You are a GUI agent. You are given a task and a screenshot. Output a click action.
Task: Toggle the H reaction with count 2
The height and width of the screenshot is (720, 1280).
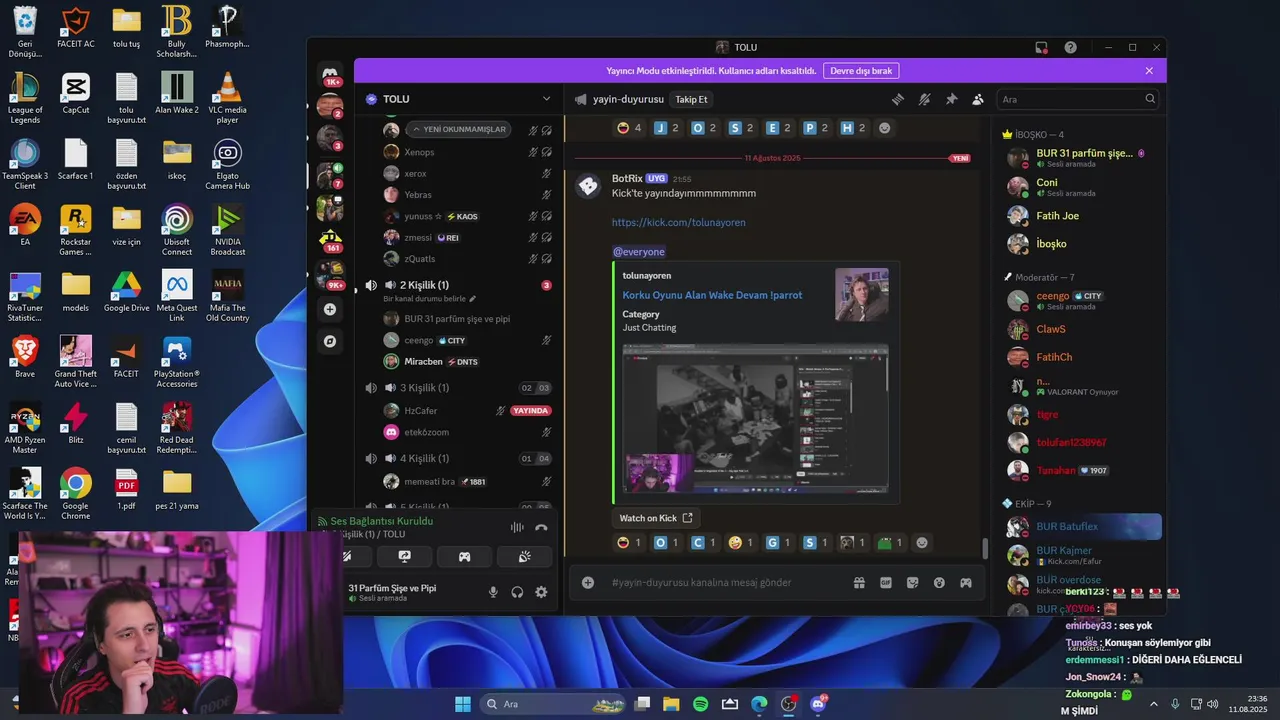tap(853, 128)
